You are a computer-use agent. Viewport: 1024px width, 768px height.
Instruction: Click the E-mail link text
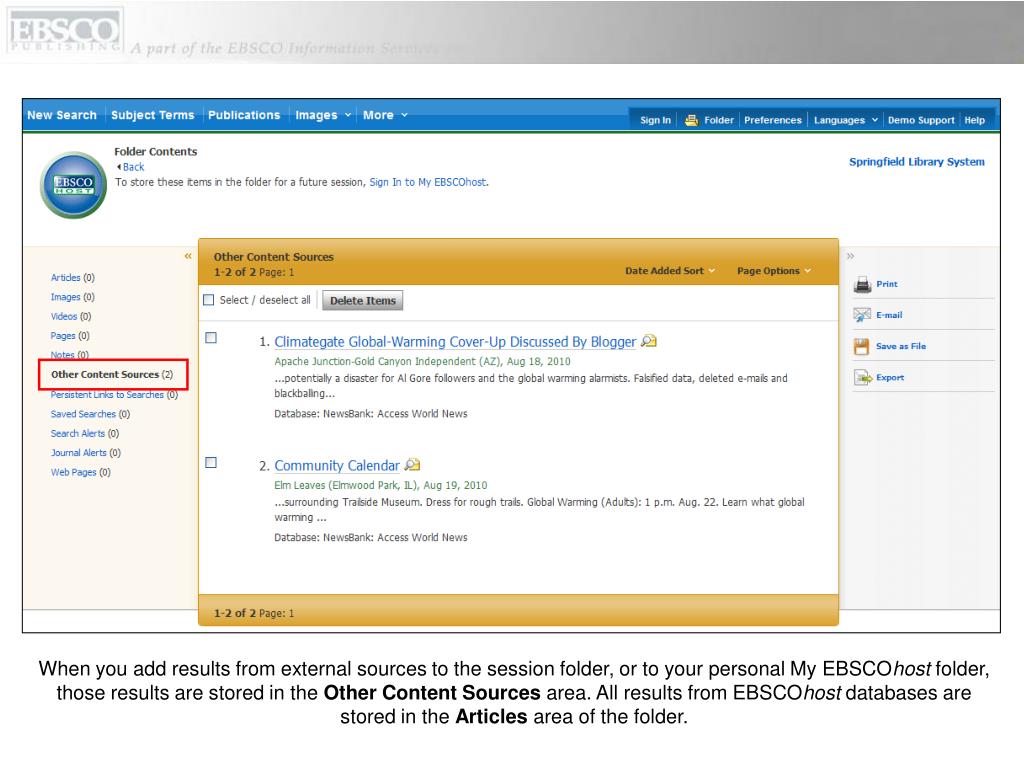coord(889,315)
